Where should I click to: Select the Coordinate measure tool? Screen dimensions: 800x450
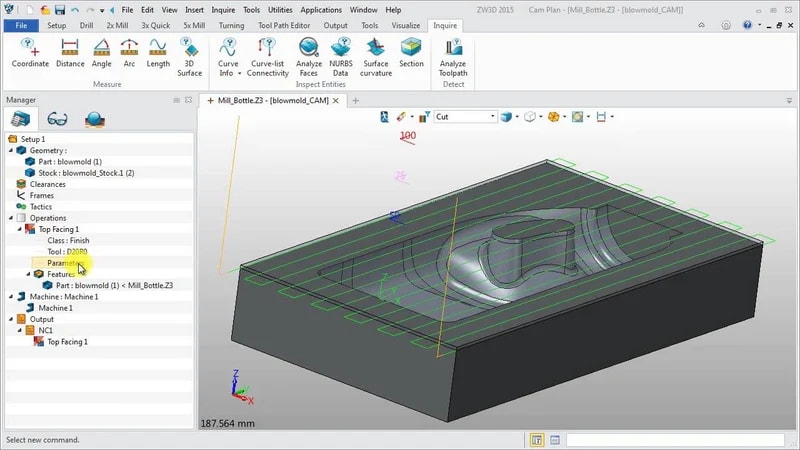click(31, 53)
